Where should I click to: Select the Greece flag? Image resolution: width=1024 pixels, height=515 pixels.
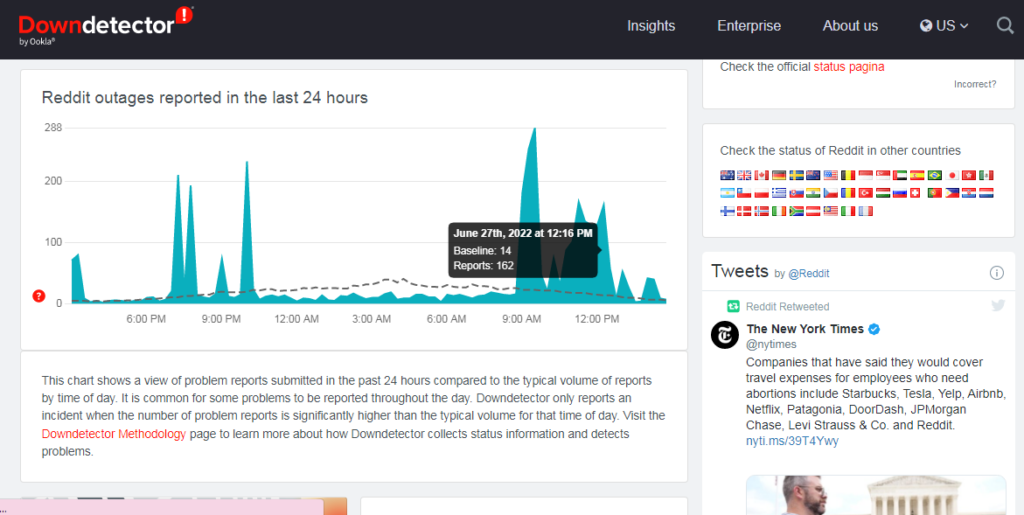click(x=779, y=193)
